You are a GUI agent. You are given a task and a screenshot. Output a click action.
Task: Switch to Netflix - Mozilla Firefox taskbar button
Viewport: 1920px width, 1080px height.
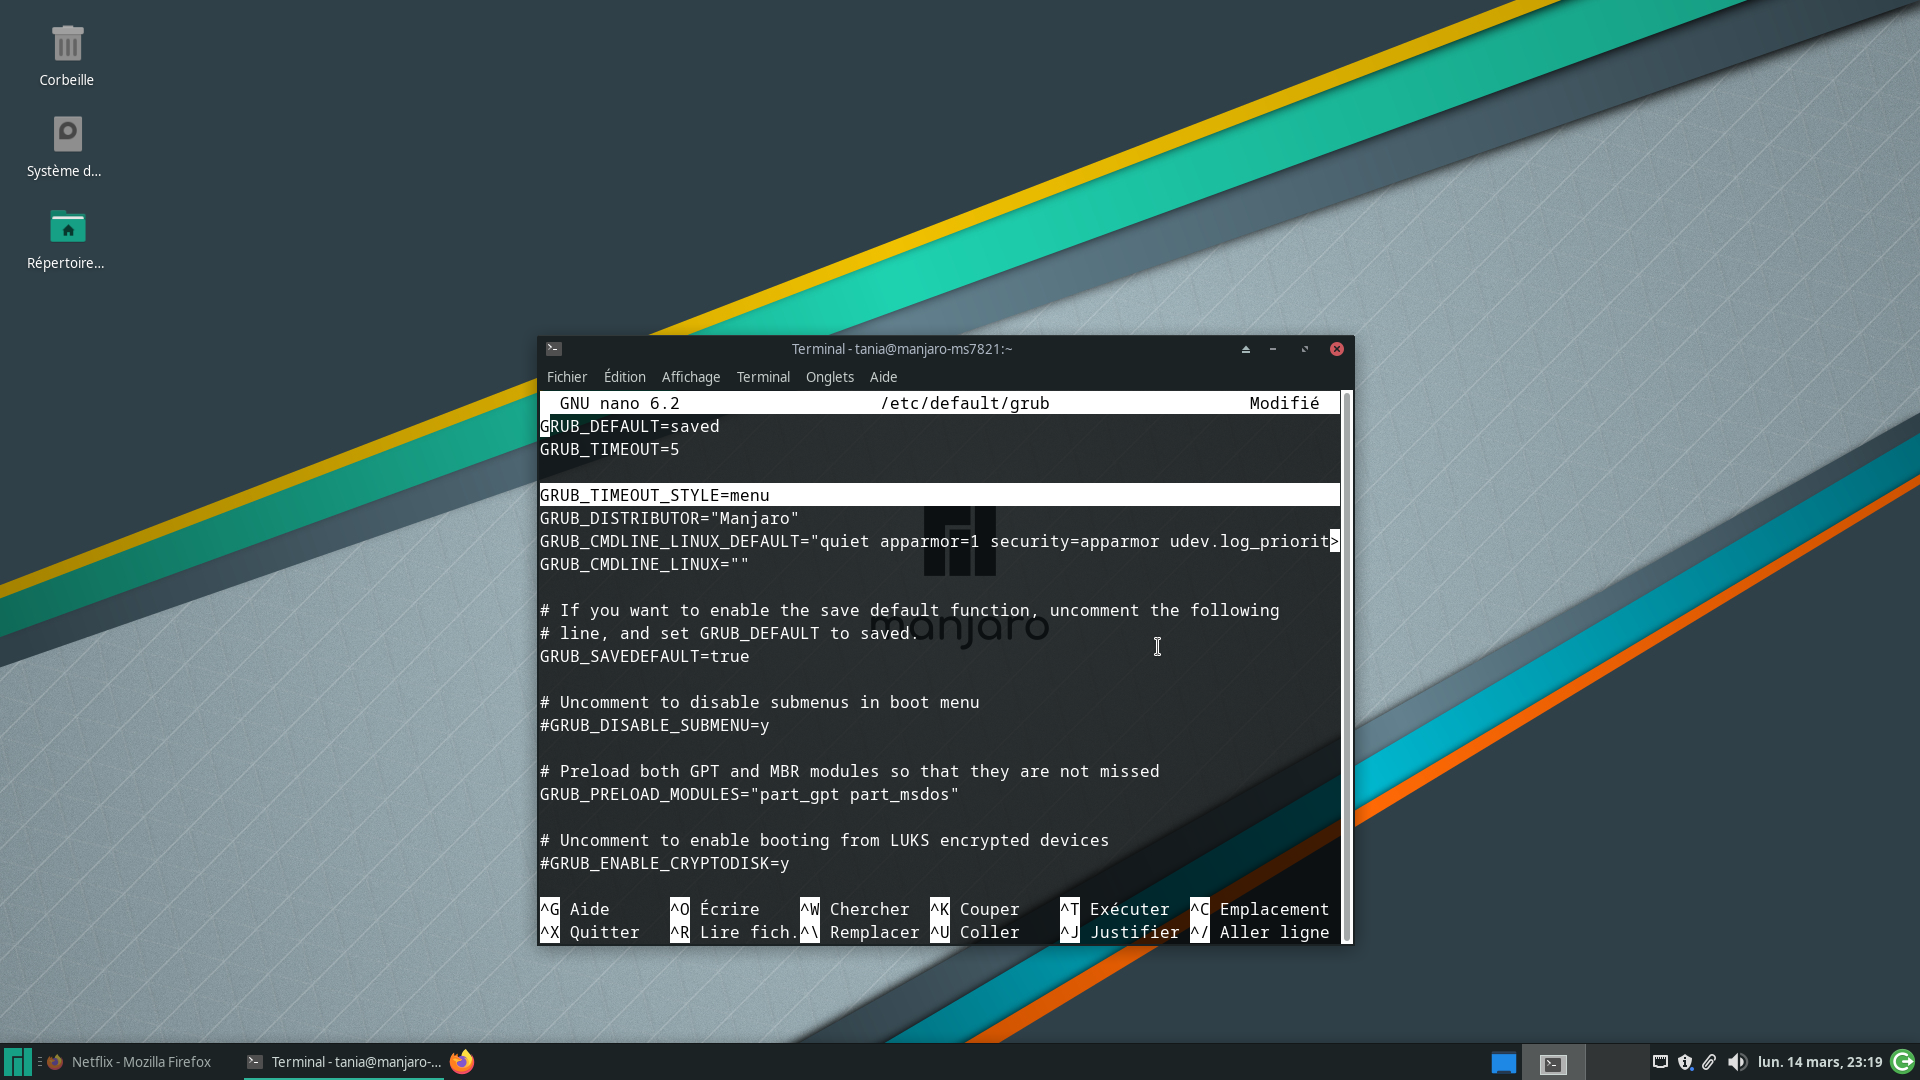[x=130, y=1062]
